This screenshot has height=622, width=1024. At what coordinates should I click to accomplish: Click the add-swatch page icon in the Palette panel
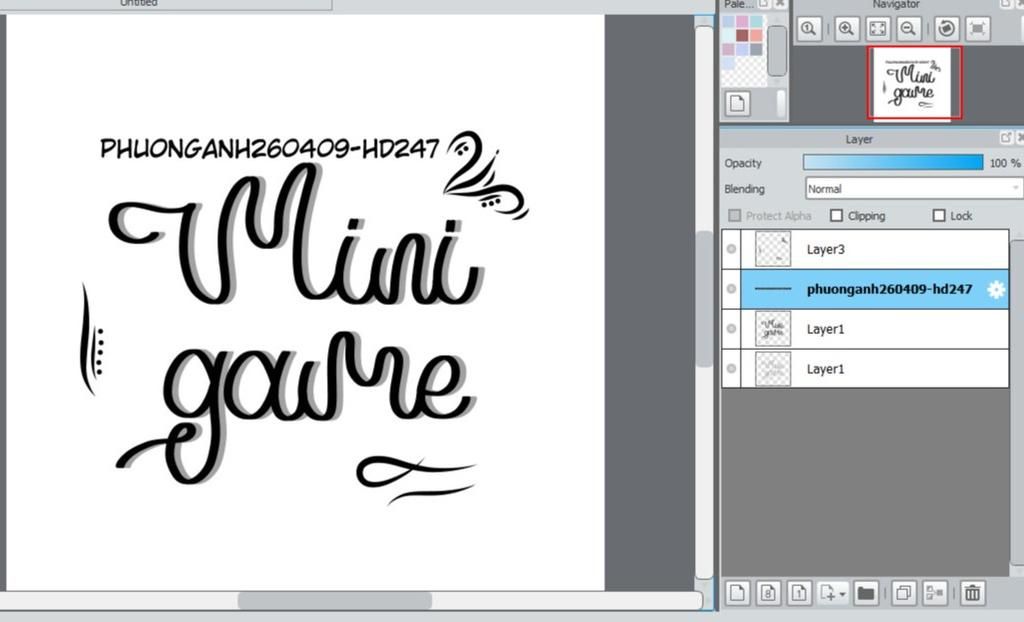pyautogui.click(x=738, y=103)
